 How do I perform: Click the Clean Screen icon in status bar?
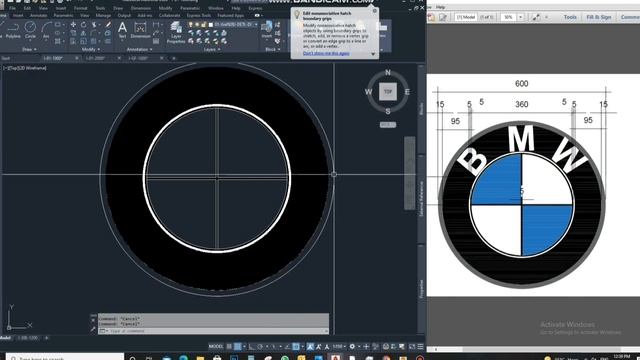click(412, 347)
